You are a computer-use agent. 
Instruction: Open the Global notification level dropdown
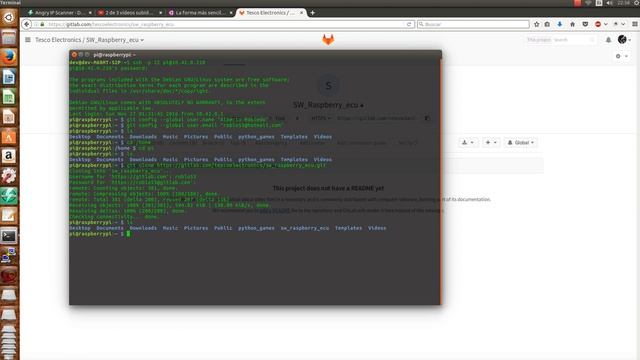point(520,142)
